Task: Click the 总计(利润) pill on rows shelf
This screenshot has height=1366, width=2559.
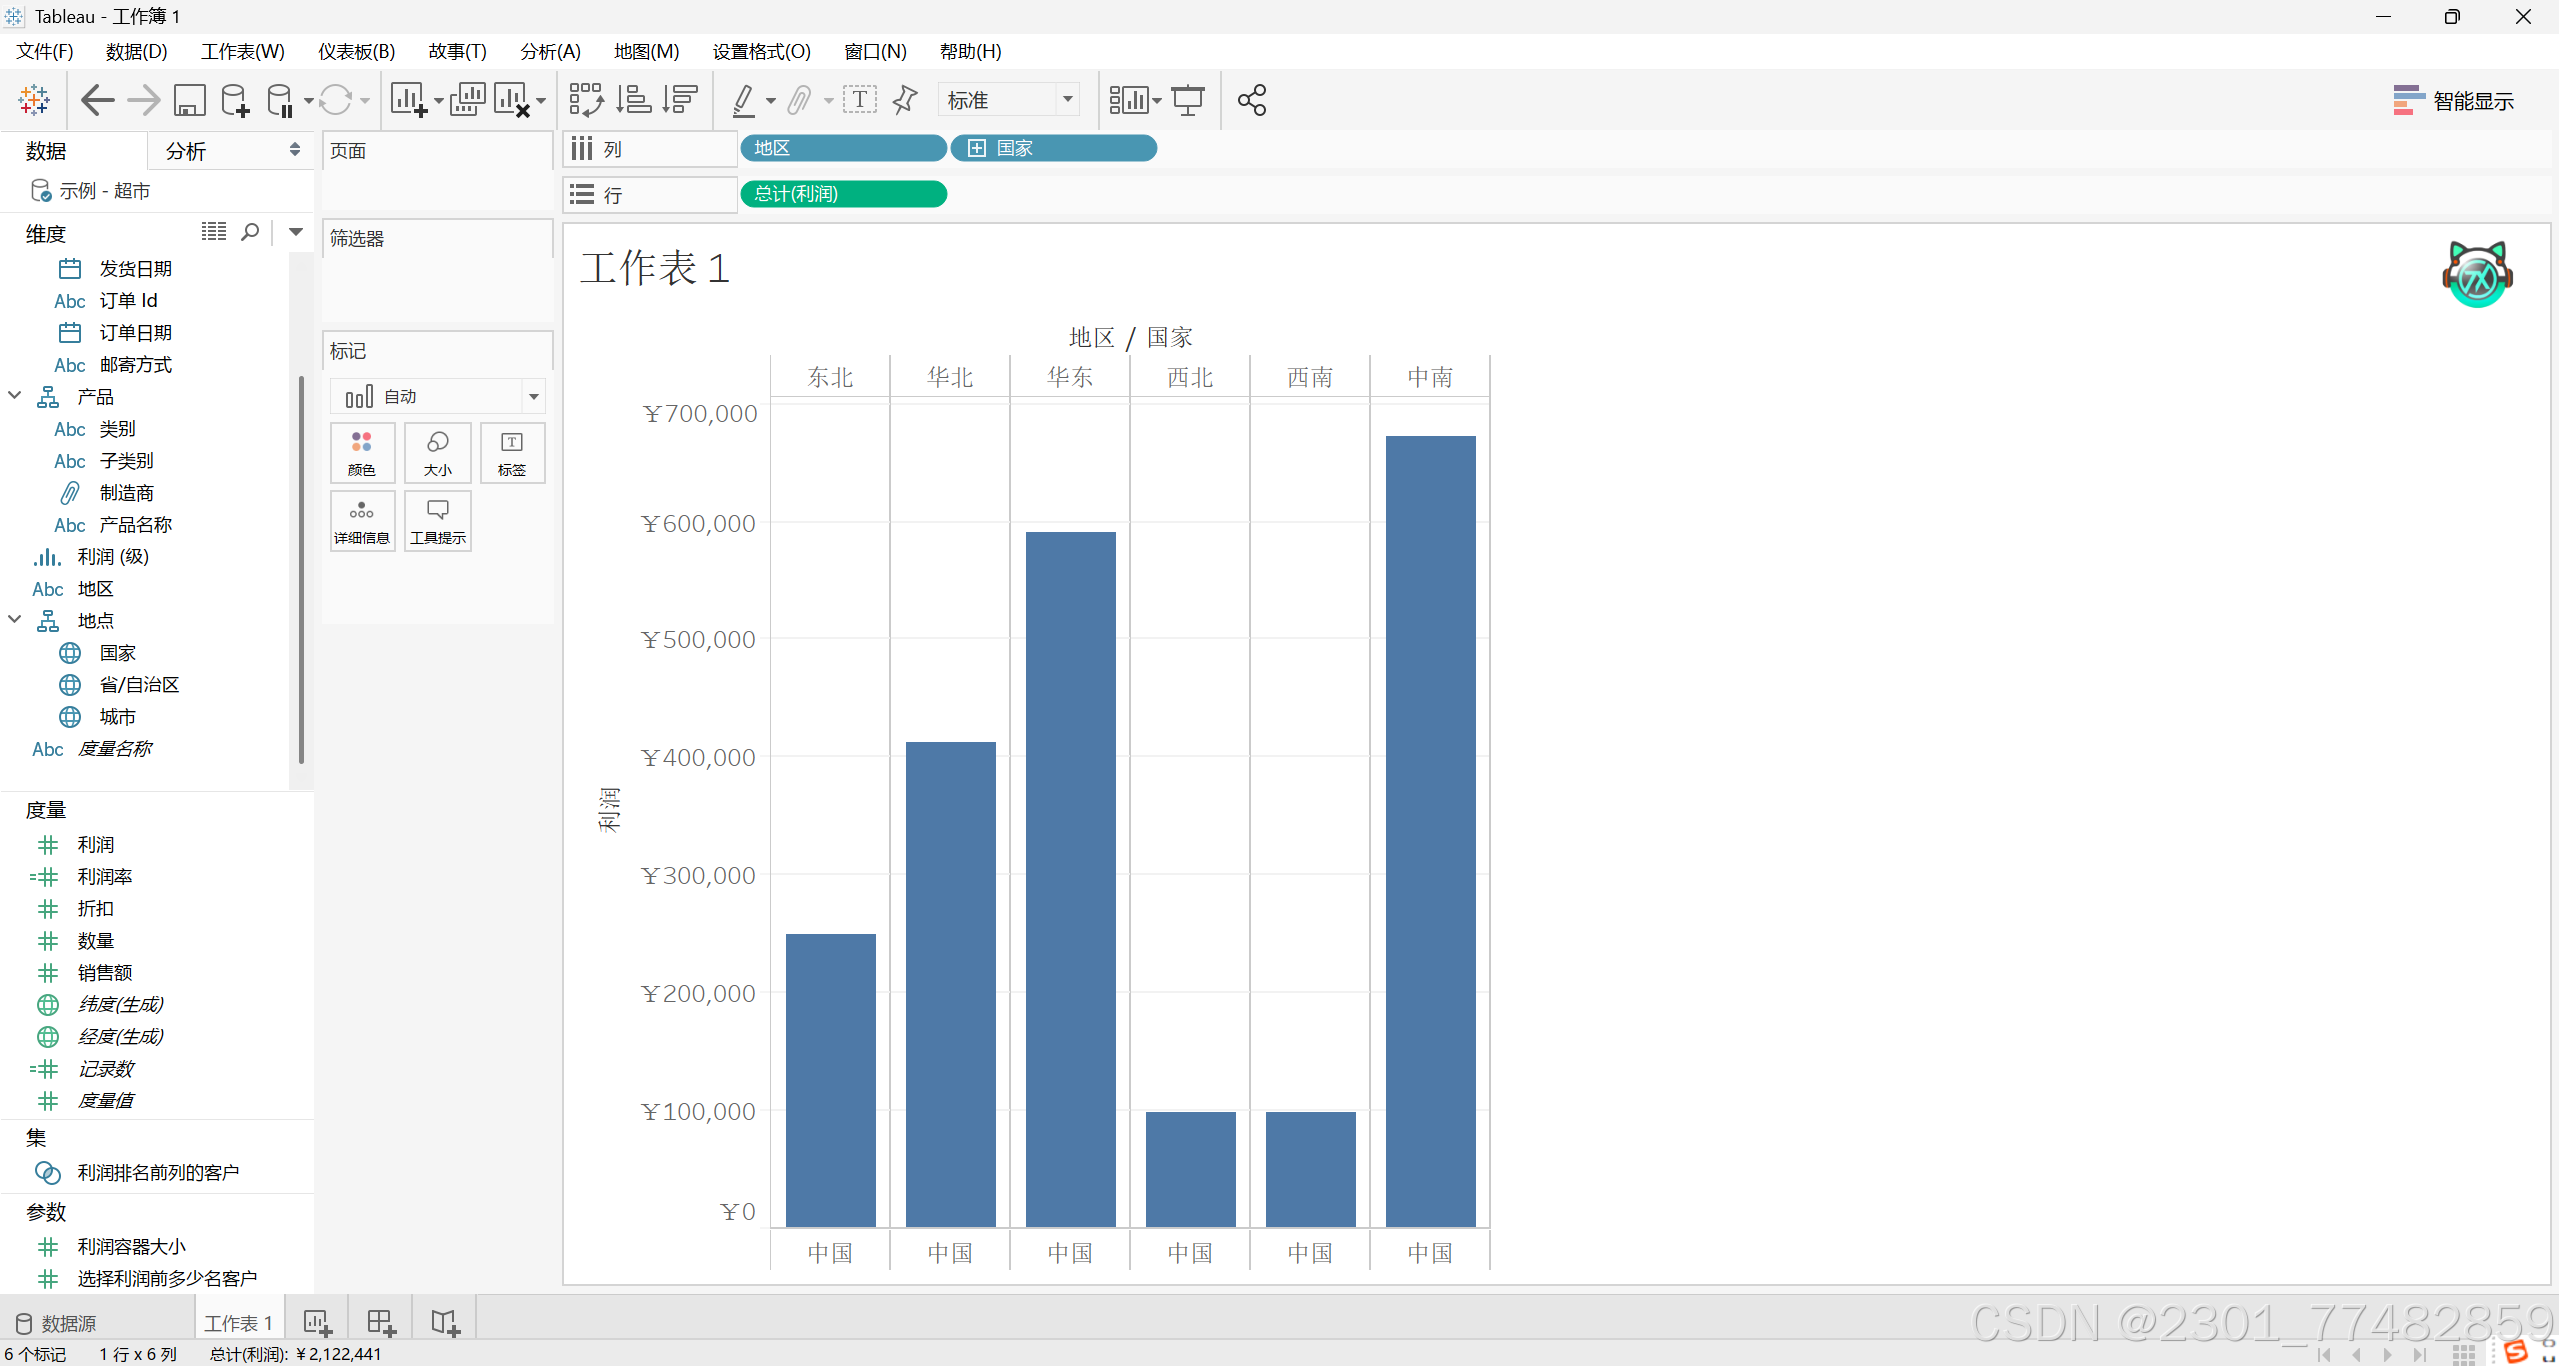Action: tap(843, 194)
